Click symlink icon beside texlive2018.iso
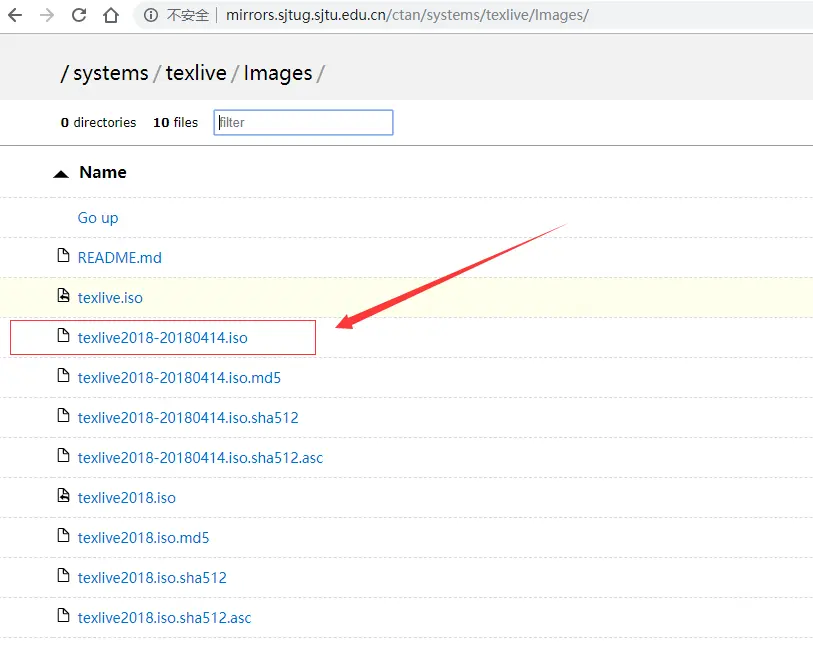This screenshot has height=658, width=813. (63, 495)
